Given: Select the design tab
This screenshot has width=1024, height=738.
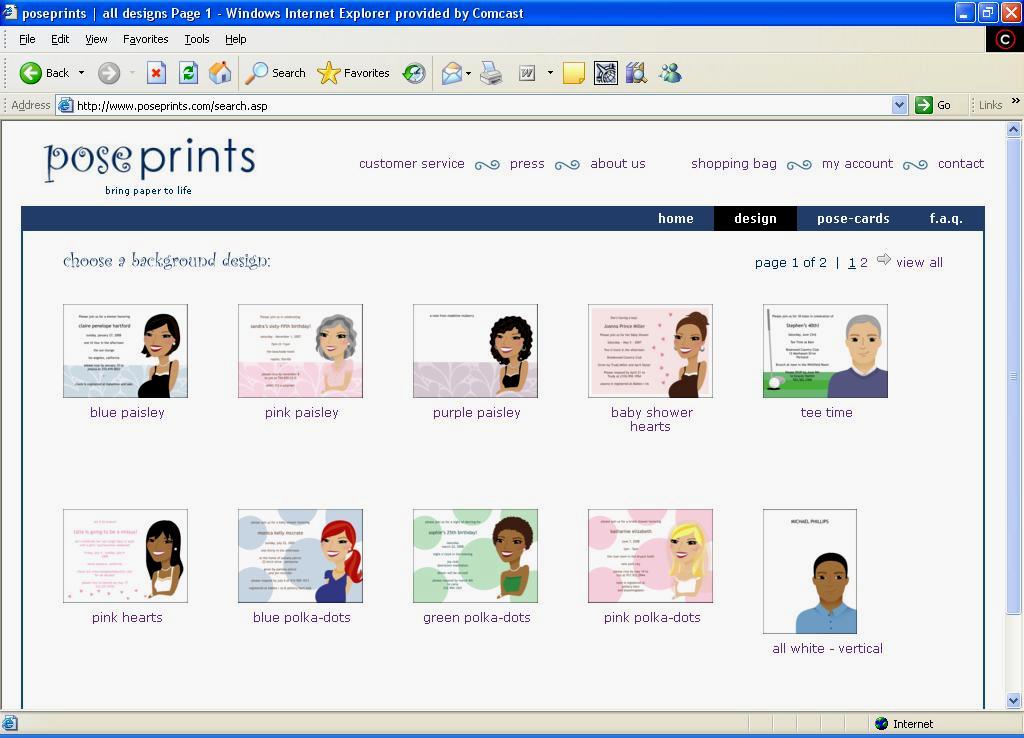Looking at the screenshot, I should point(756,218).
